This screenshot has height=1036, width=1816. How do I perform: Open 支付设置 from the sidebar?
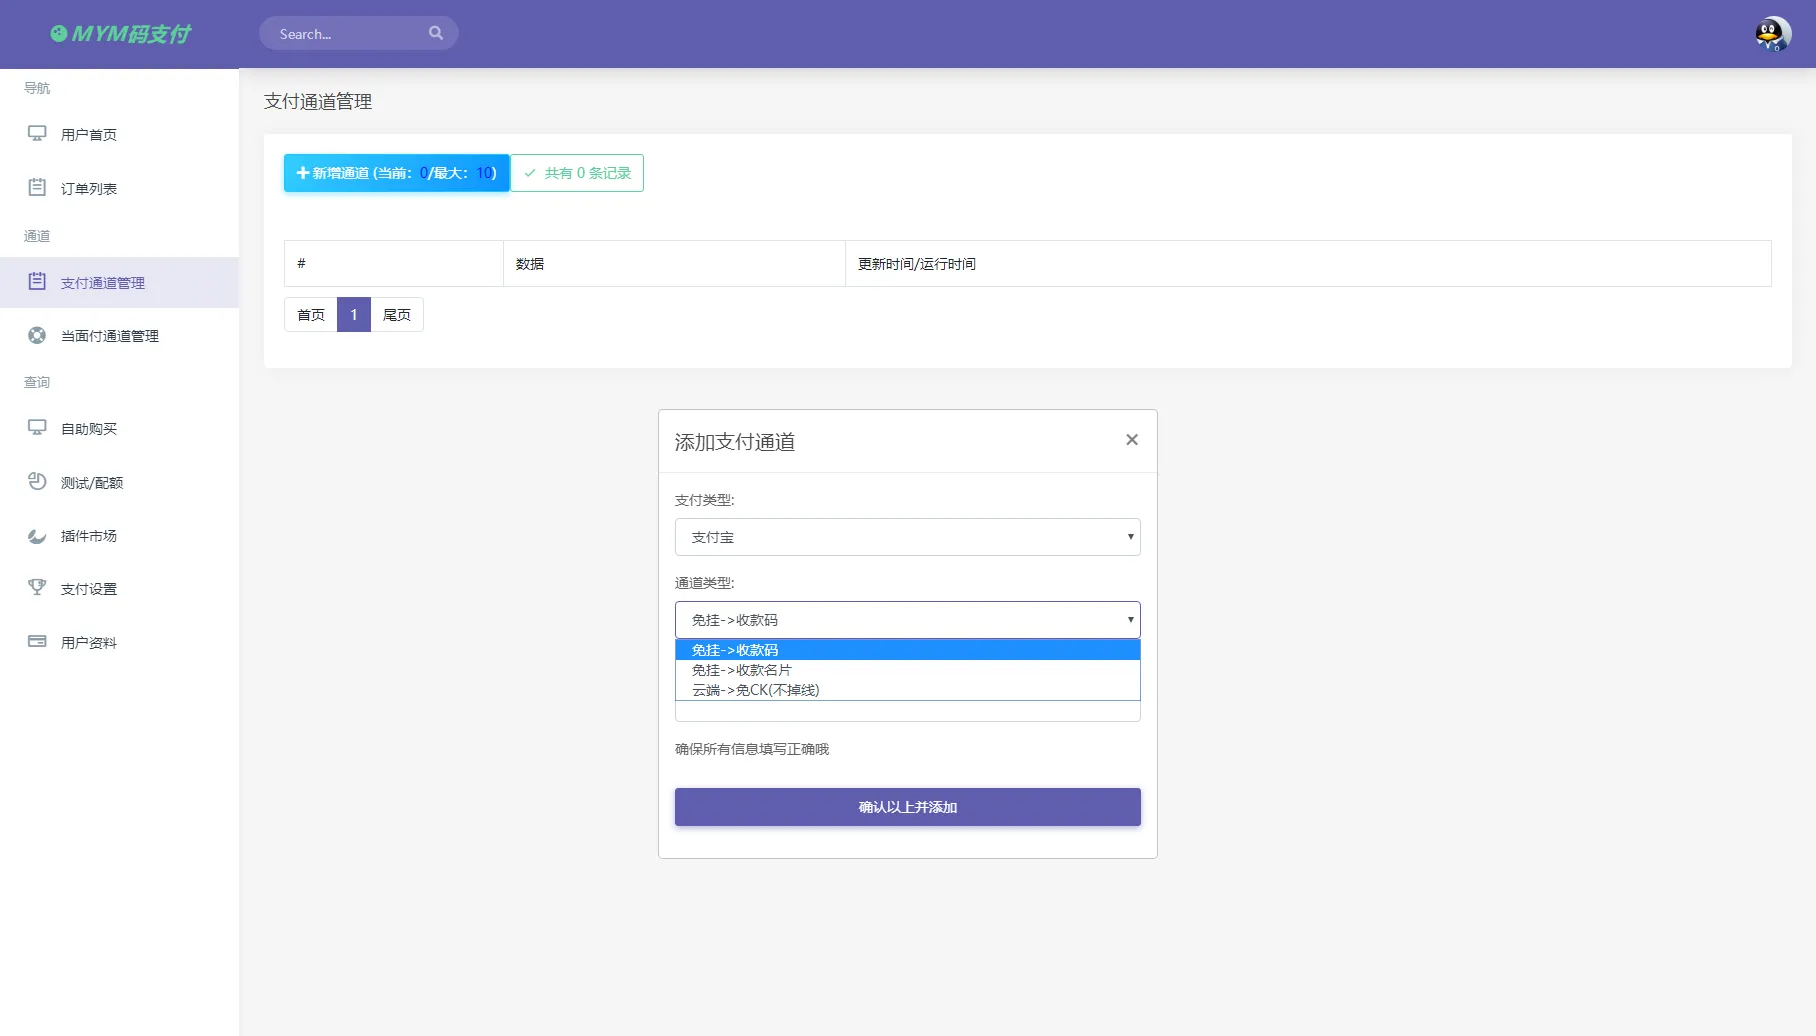(x=87, y=589)
